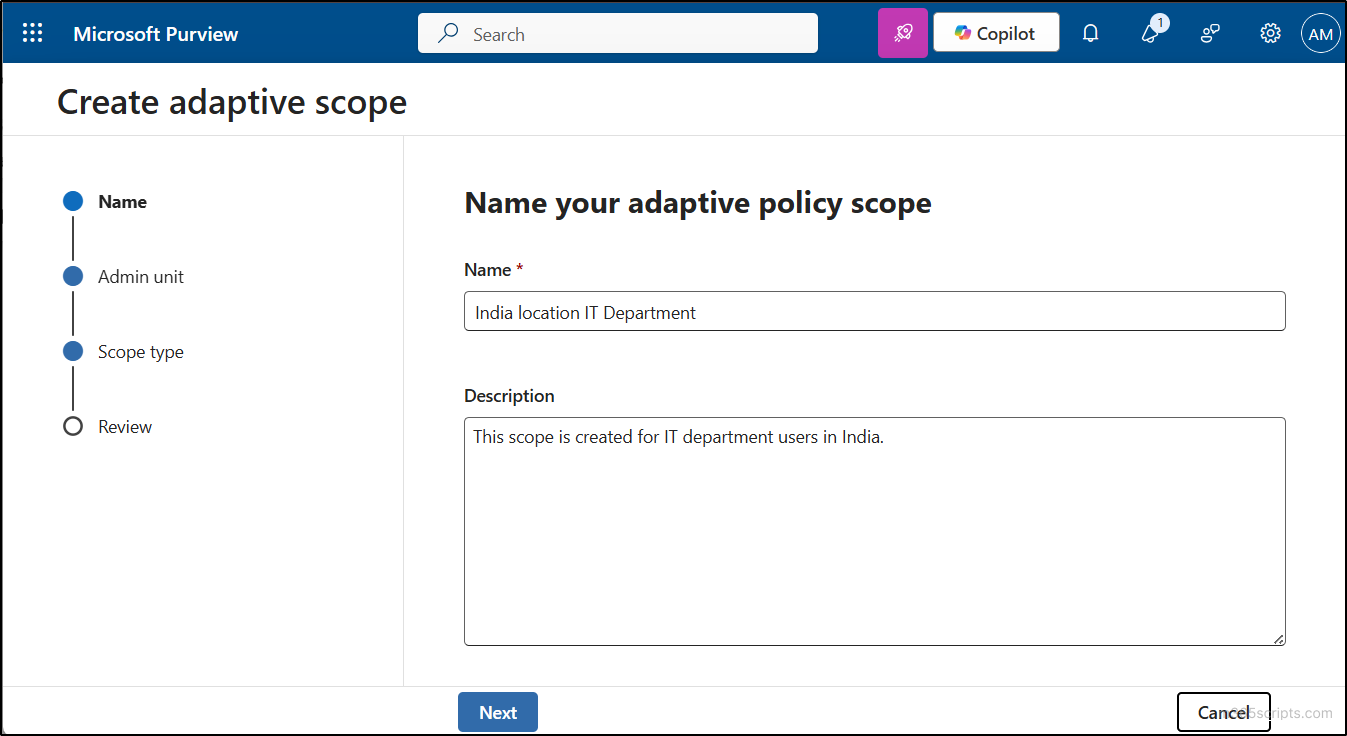Click the 'Name your adaptive policy scope' heading
Image resolution: width=1347 pixels, height=736 pixels.
pyautogui.click(x=698, y=203)
